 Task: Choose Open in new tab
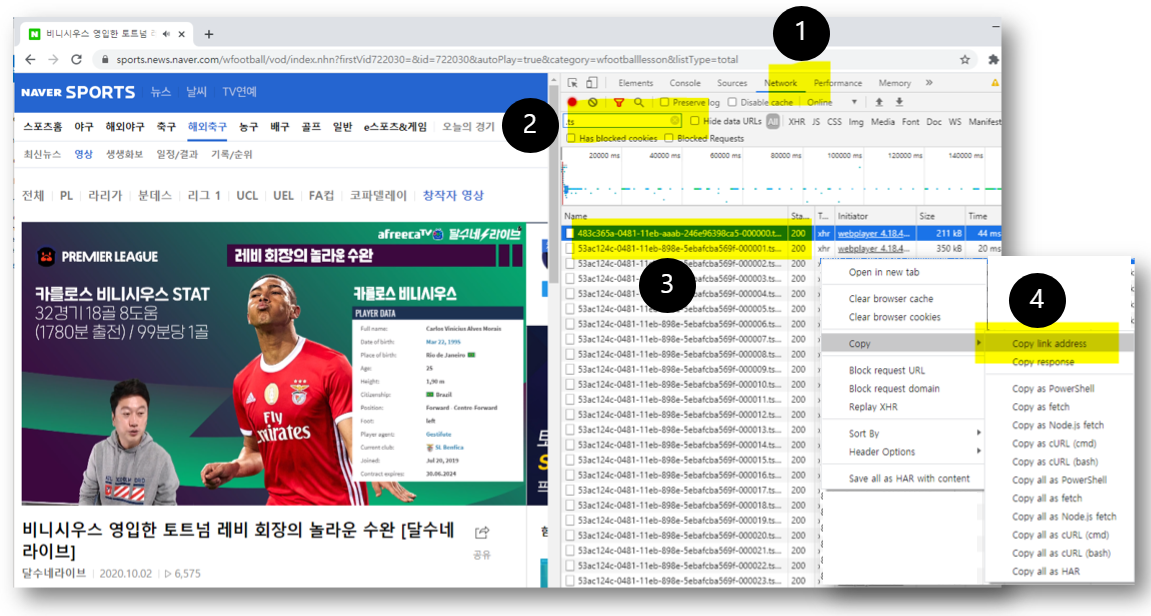click(884, 272)
